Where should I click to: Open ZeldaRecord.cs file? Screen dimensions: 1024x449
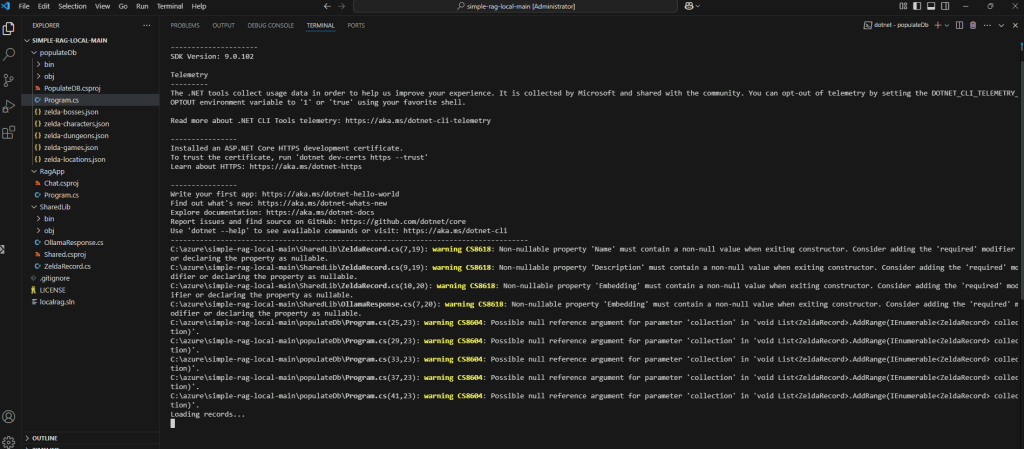[x=89, y=266]
